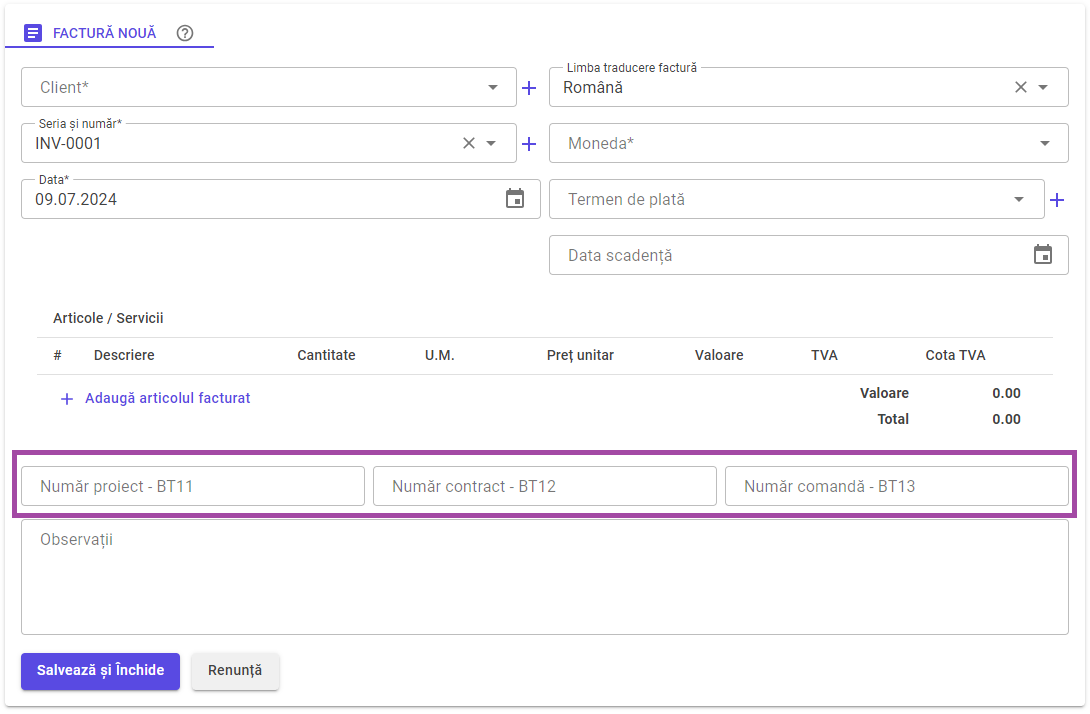Open the Client dropdown
This screenshot has width=1090, height=714.
[x=492, y=87]
